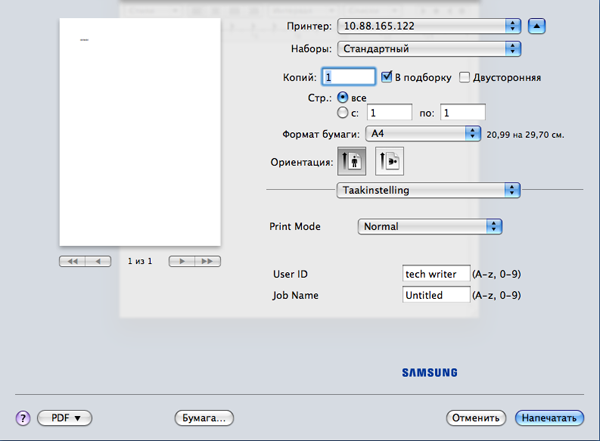
Task: Click the page preview thumbnail
Action: click(140, 132)
